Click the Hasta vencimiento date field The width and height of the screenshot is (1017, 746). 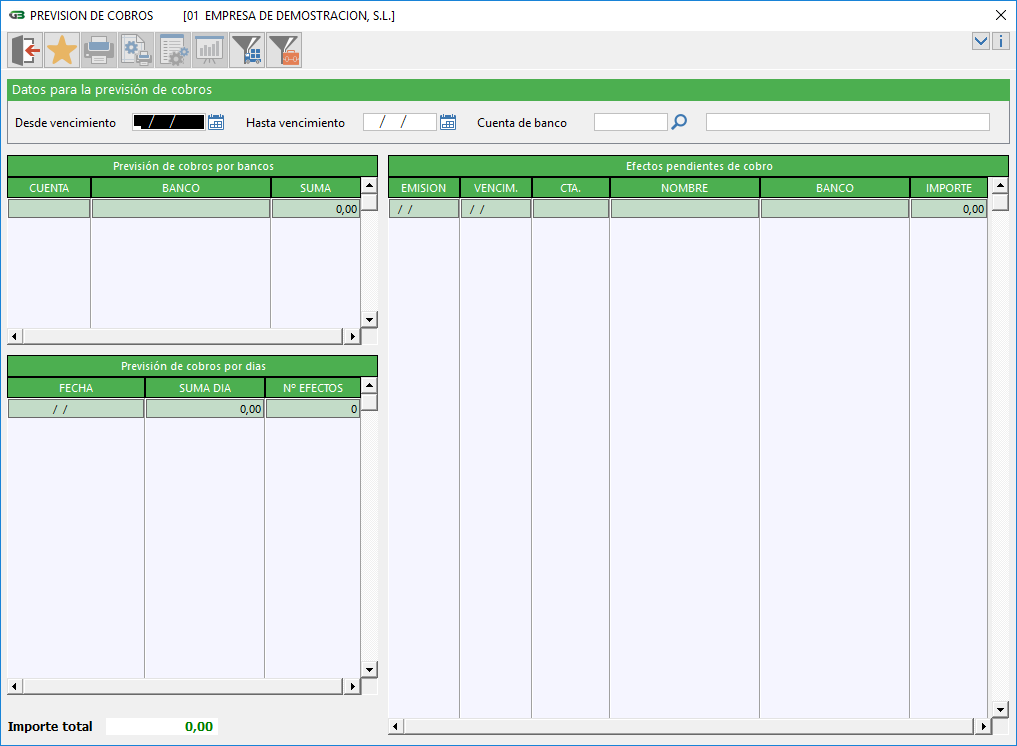click(x=400, y=122)
